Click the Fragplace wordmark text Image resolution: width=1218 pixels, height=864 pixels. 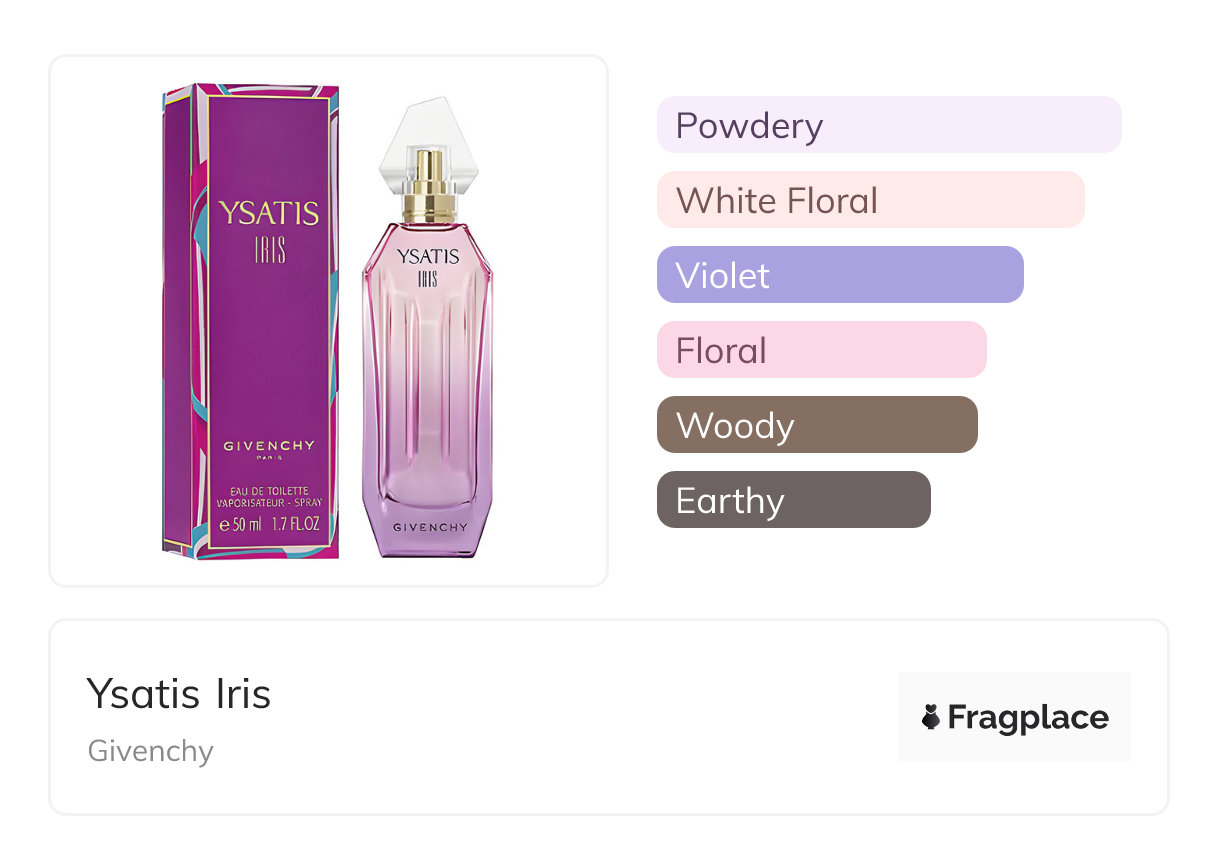(x=1028, y=717)
